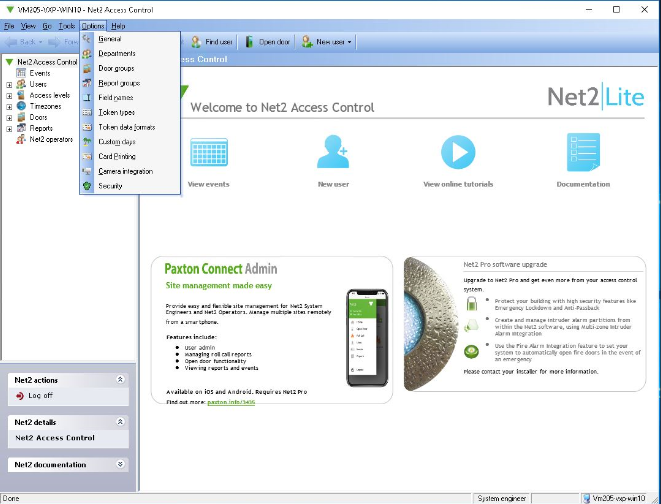The width and height of the screenshot is (661, 504).
Task: Open General options from the menu
Action: [x=130, y=39]
